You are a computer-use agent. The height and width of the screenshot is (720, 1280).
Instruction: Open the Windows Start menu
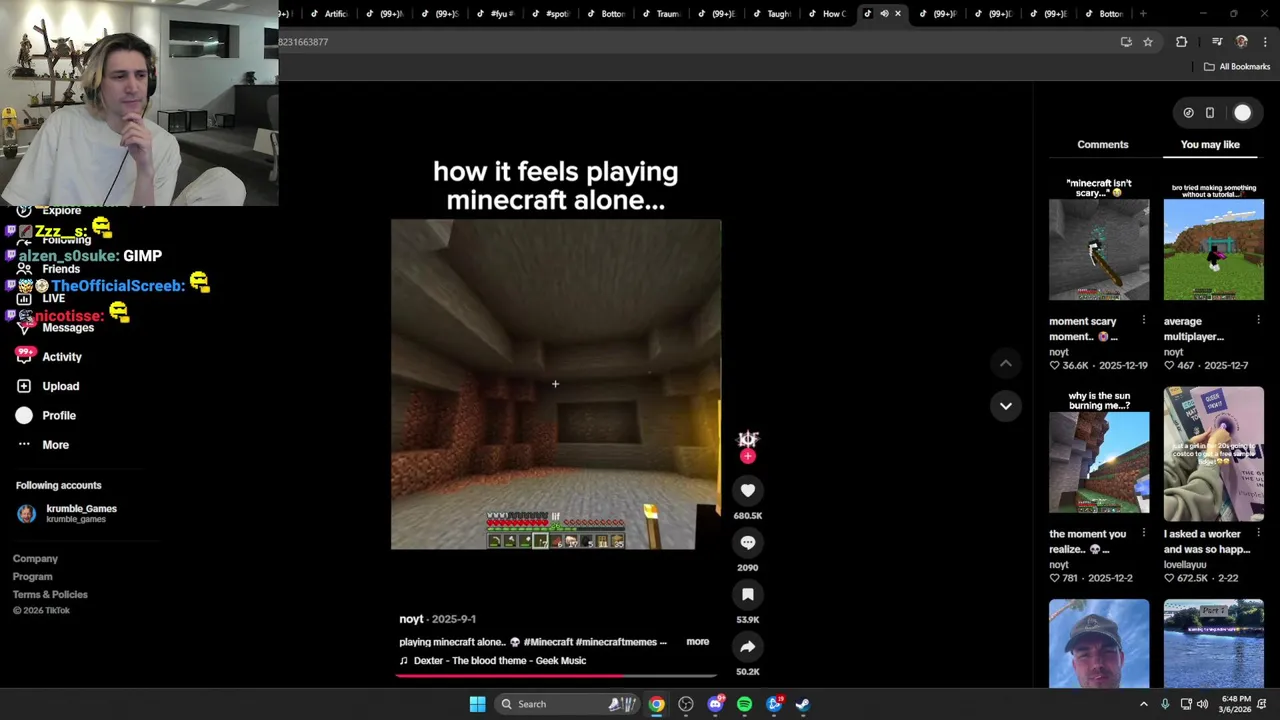point(477,704)
